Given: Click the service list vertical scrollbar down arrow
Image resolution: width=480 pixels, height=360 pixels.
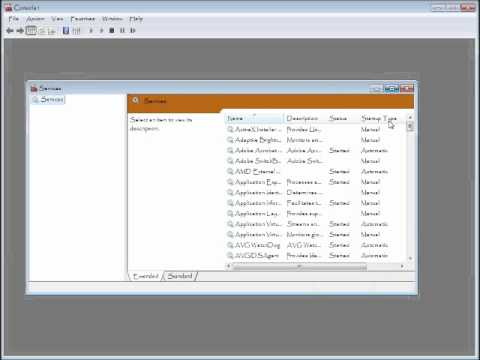Looking at the screenshot, I should (410, 258).
